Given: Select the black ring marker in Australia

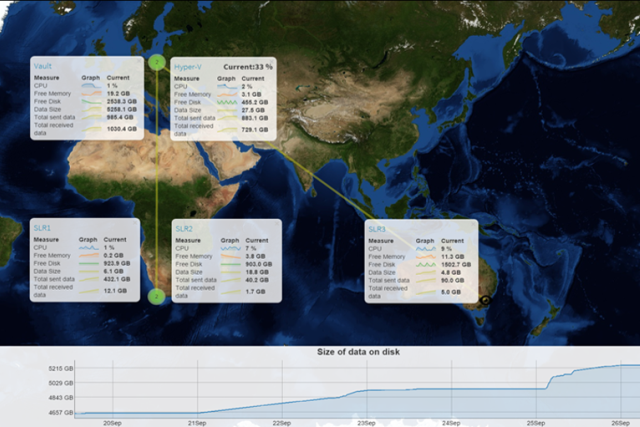Looking at the screenshot, I should (486, 300).
